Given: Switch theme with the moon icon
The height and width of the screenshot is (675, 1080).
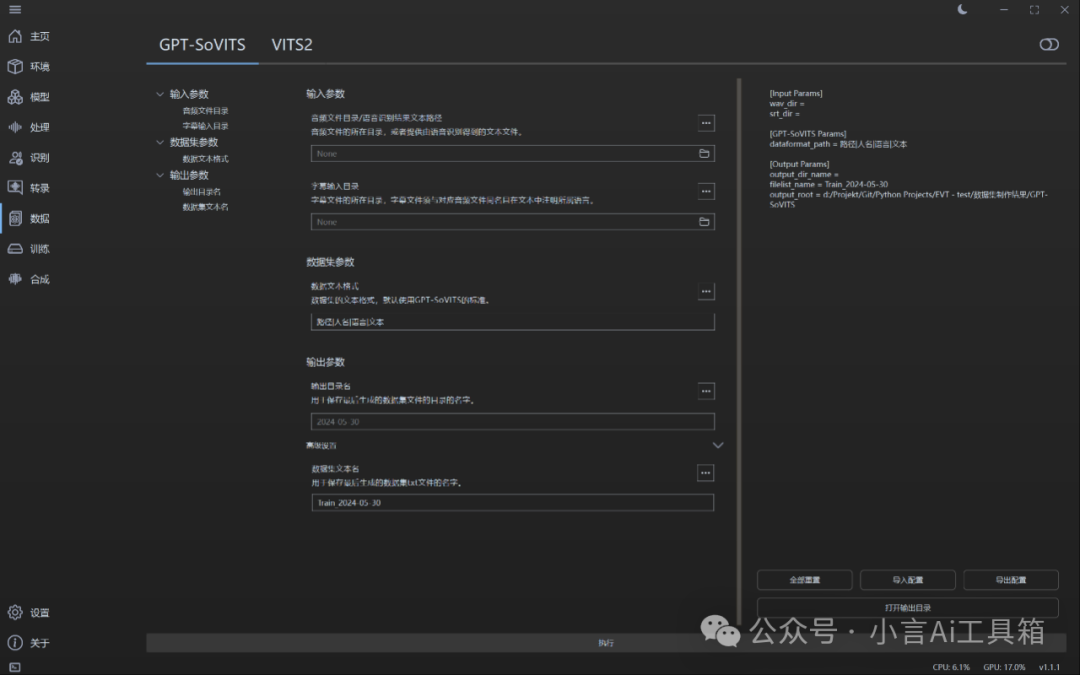Looking at the screenshot, I should click(962, 10).
